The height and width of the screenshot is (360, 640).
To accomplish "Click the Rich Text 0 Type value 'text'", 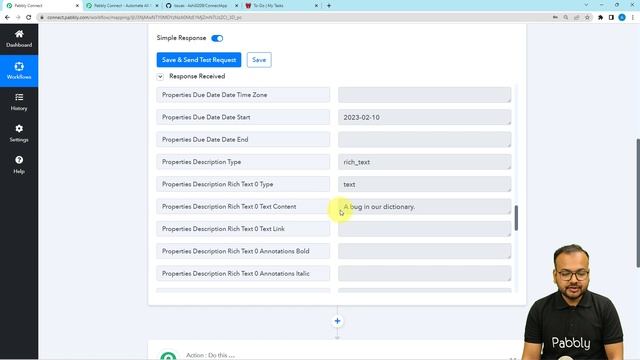I will [424, 184].
